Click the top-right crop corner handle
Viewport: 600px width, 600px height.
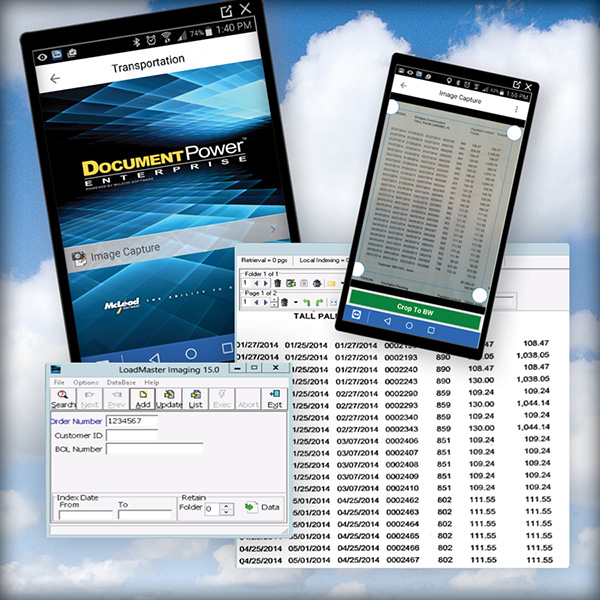[514, 133]
